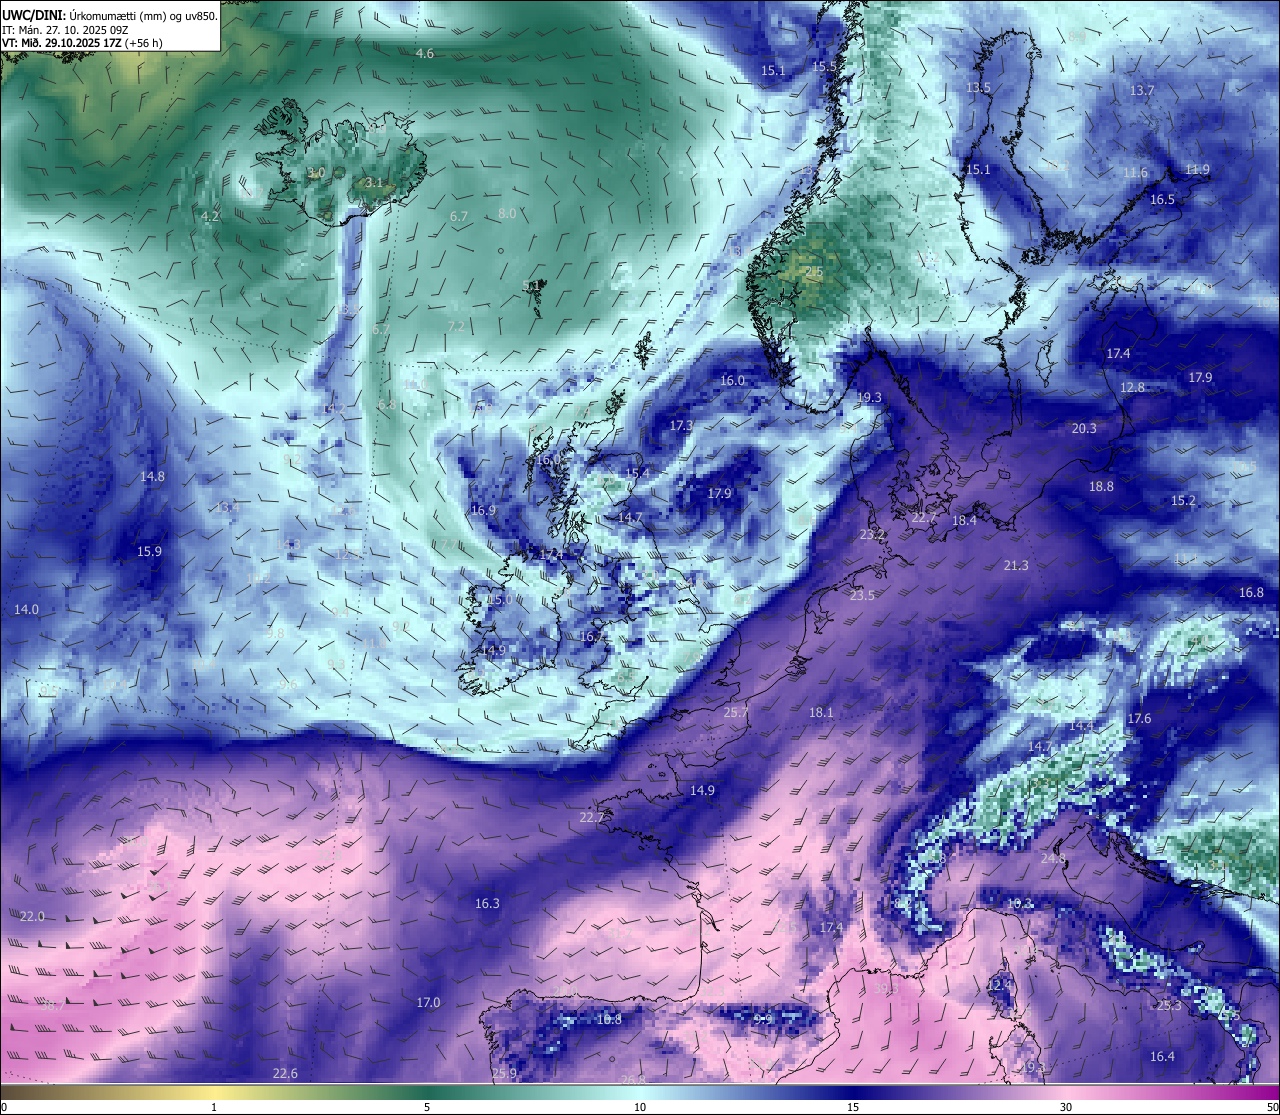Click the color scale tick label "1"
Image resolution: width=1280 pixels, height=1115 pixels.
(214, 1107)
